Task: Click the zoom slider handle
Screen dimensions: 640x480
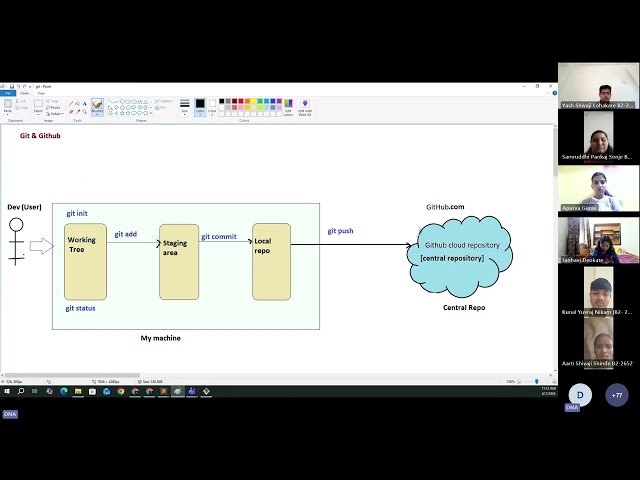Action: coord(537,381)
